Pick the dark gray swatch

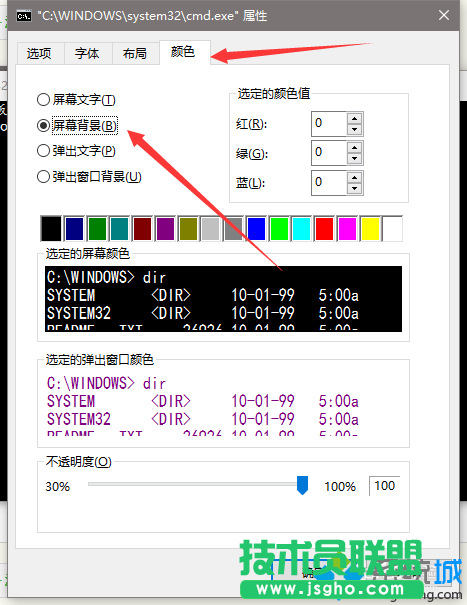234,229
